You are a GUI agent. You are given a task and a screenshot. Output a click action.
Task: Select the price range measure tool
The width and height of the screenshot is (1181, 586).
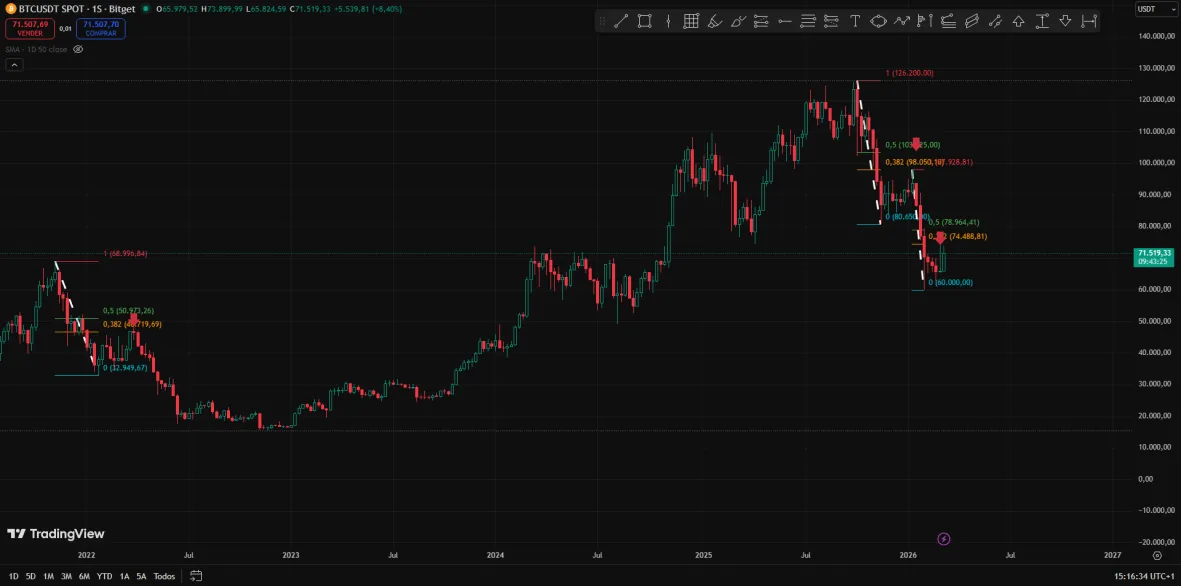[x=1042, y=21]
